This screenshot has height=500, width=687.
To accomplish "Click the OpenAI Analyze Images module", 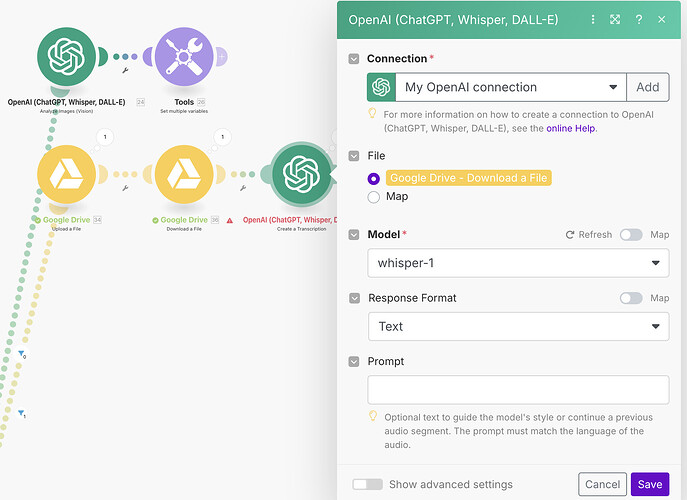I will [x=66, y=58].
